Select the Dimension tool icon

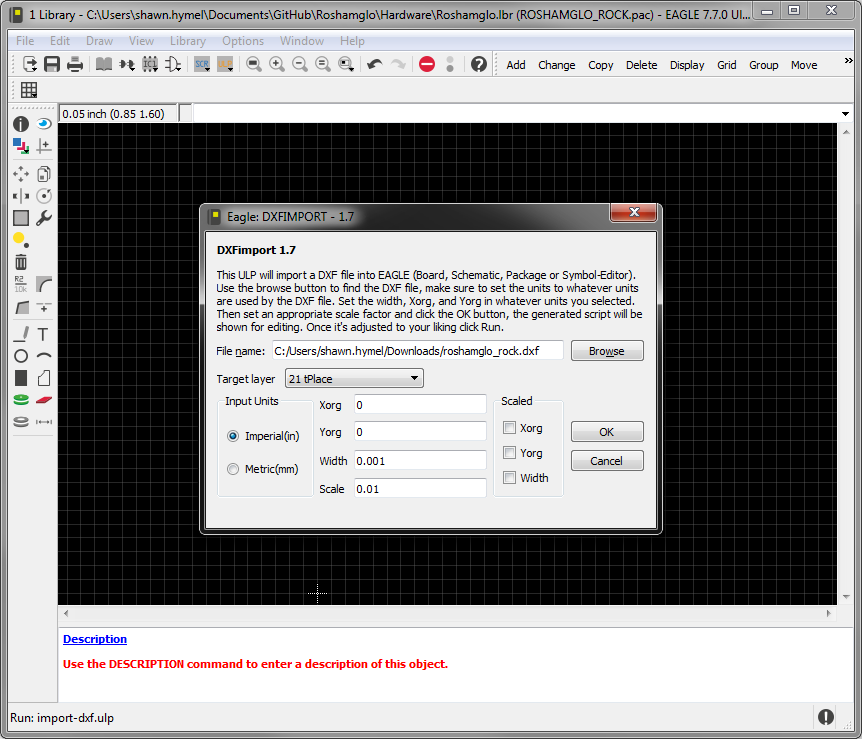point(44,422)
